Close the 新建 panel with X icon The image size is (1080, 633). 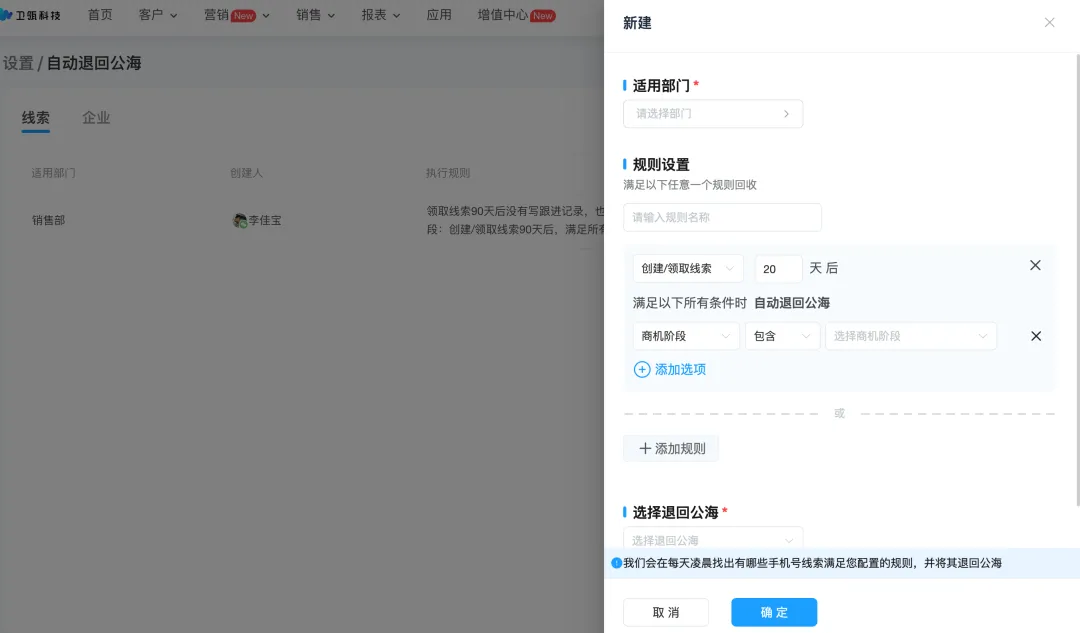tap(1049, 23)
